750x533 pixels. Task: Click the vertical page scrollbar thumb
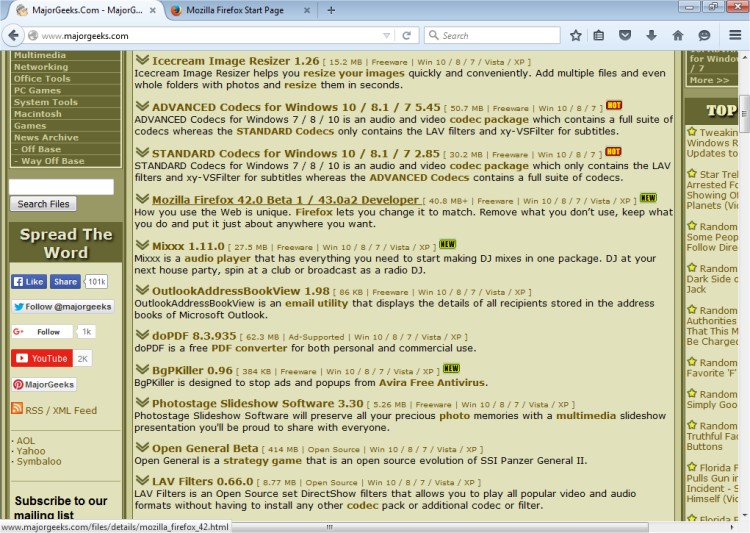(744, 114)
